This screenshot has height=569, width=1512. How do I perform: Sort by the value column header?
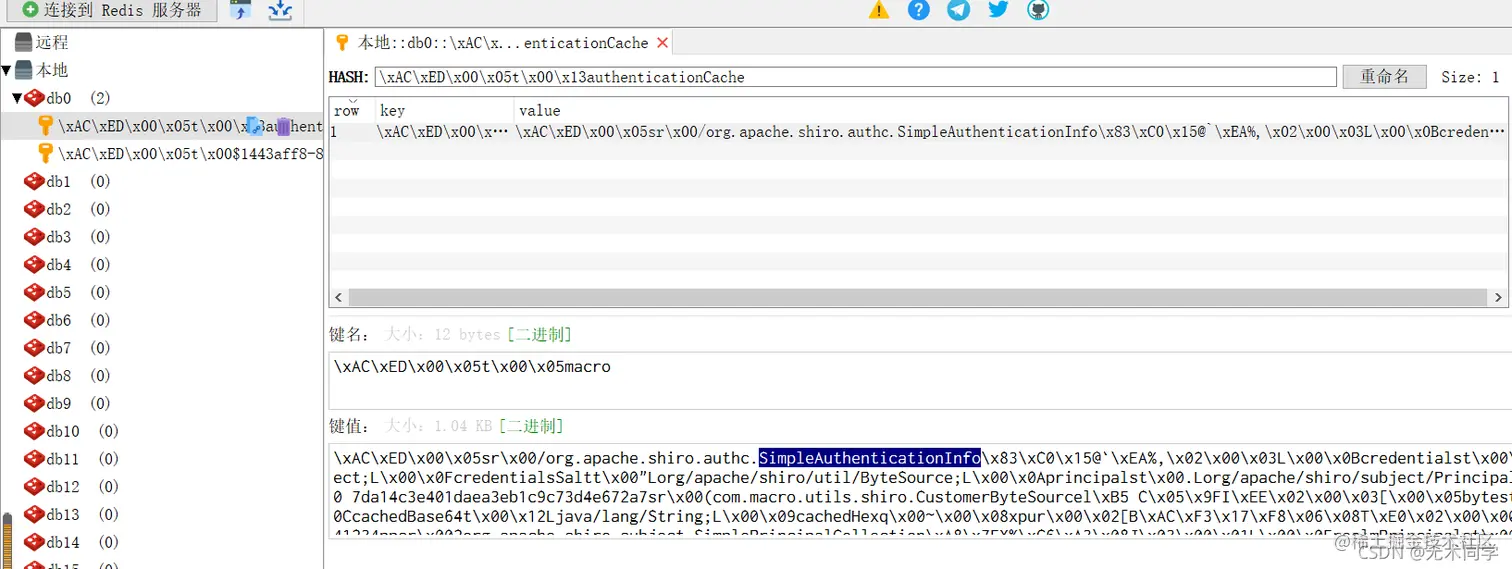[x=1010, y=110]
